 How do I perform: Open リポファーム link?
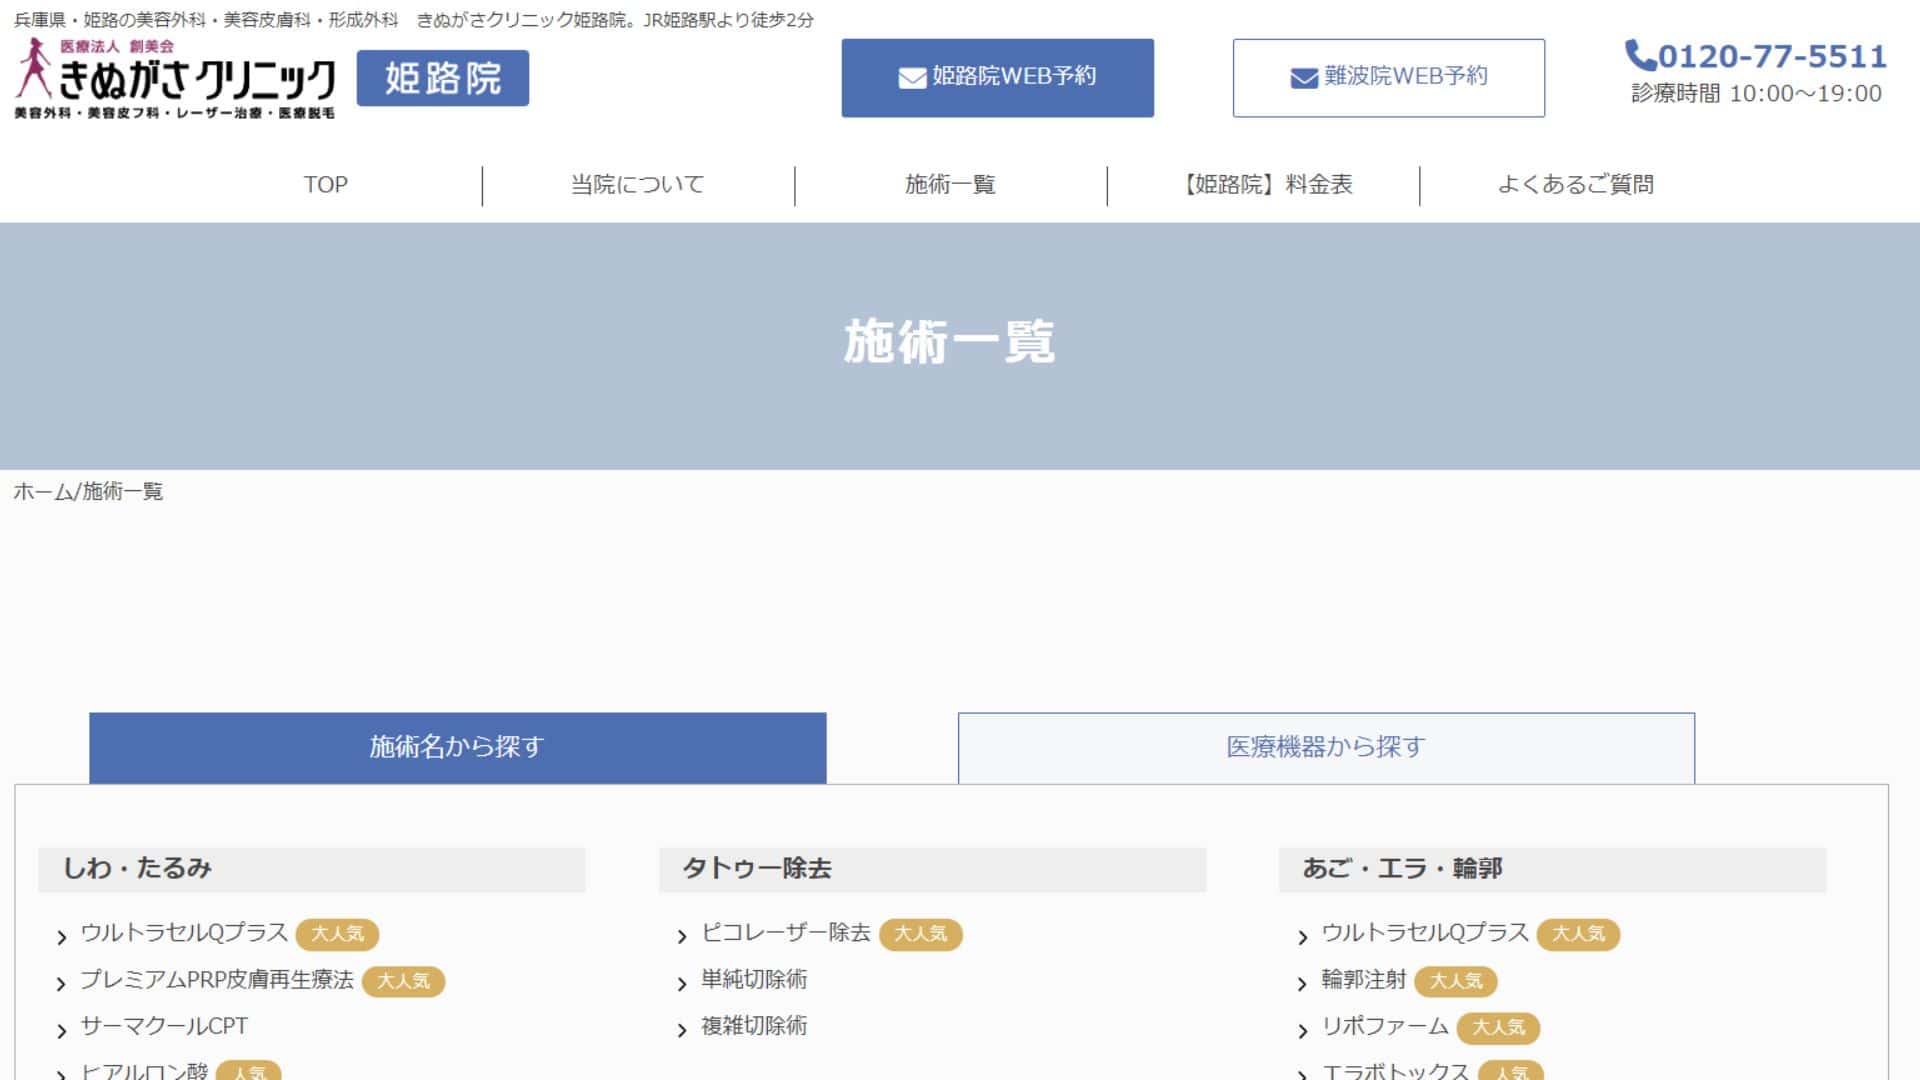1385,1026
